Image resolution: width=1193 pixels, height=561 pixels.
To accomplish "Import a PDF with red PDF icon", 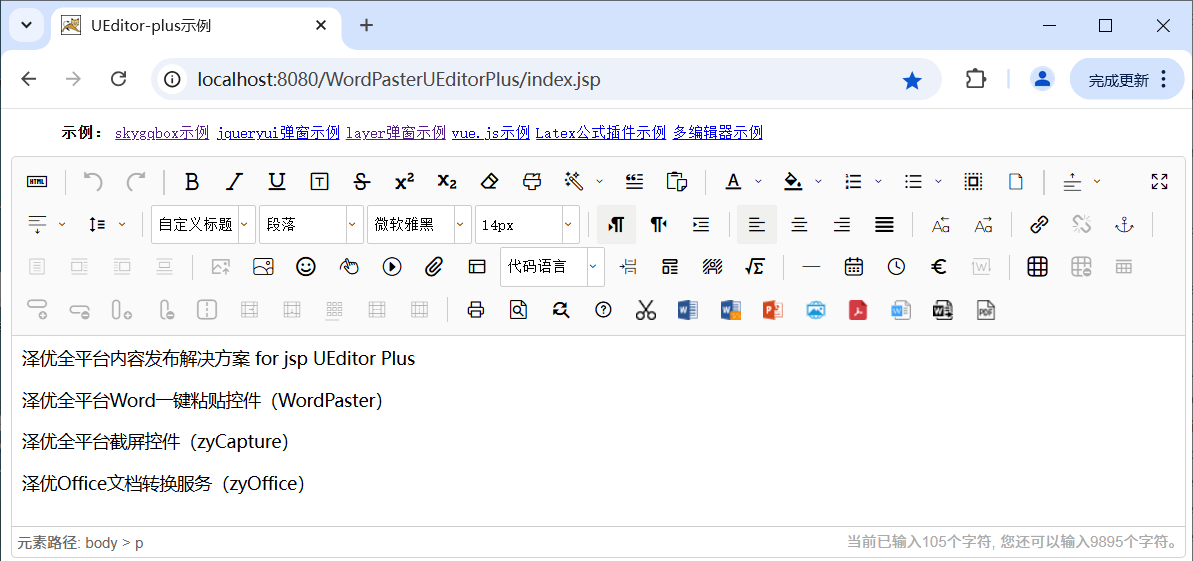I will point(858,310).
